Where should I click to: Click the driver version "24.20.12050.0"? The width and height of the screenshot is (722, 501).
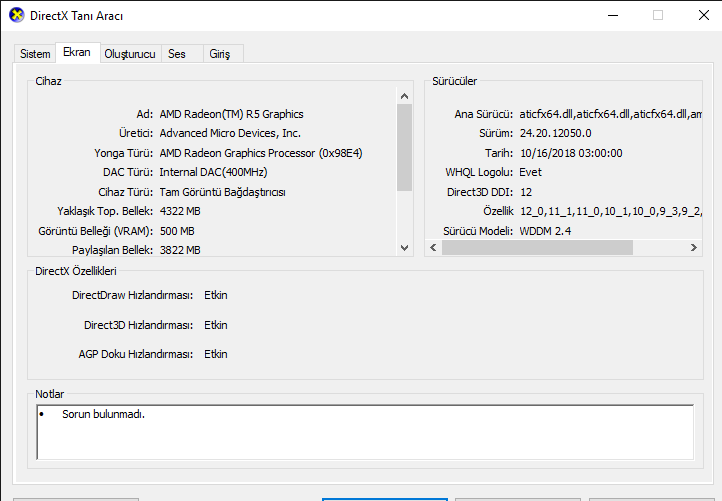[x=556, y=133]
